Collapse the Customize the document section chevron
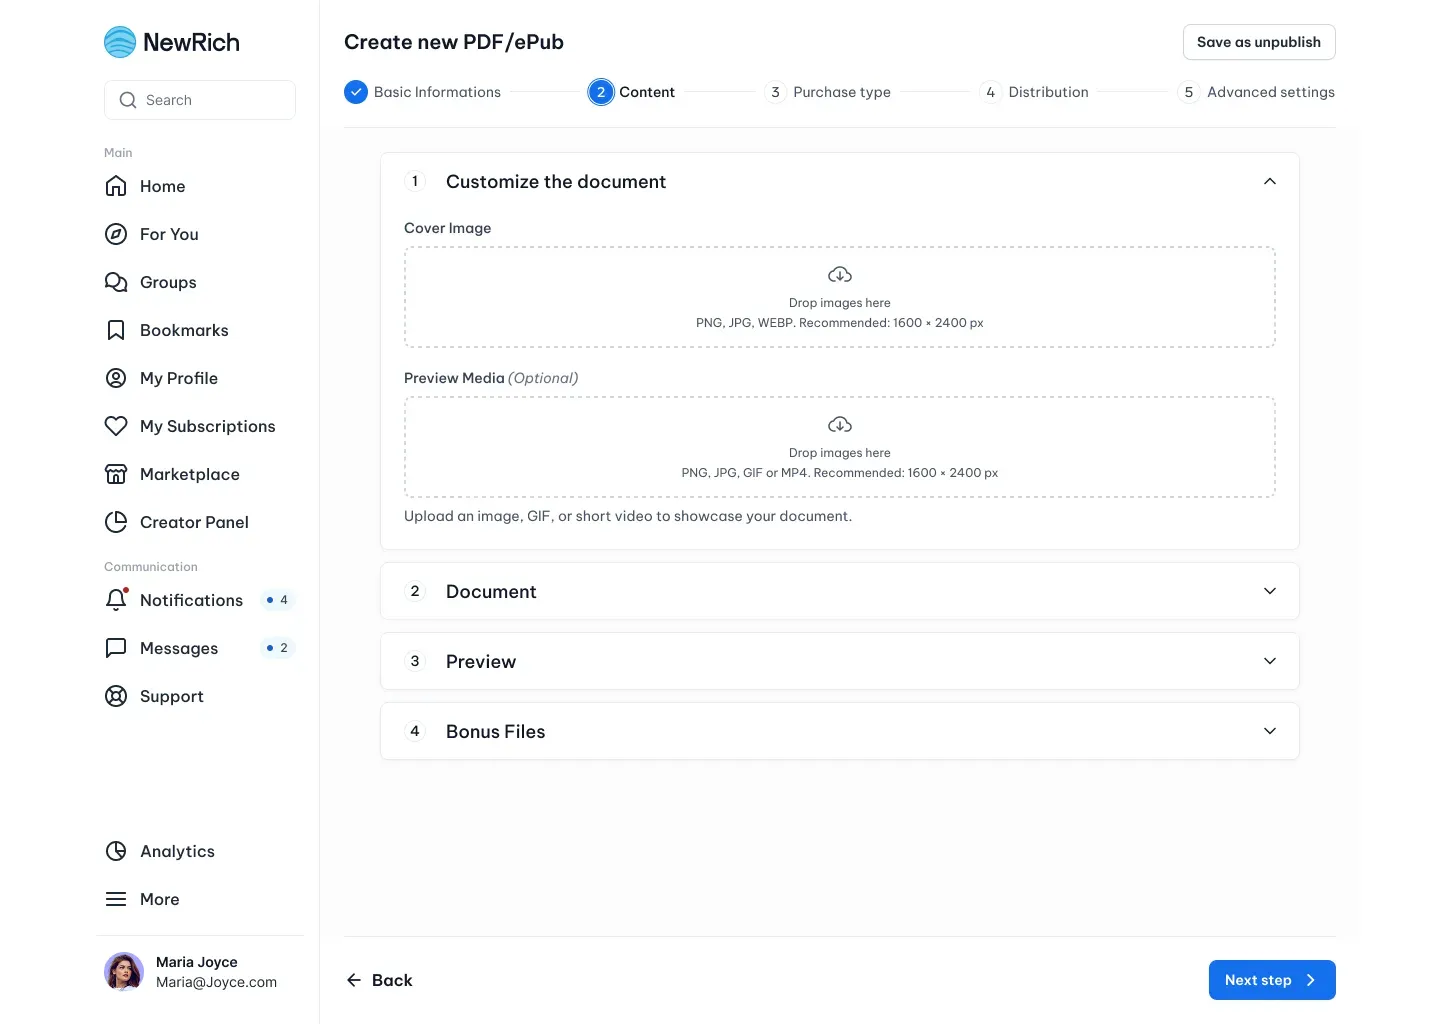Viewport: 1440px width, 1024px height. (x=1270, y=181)
